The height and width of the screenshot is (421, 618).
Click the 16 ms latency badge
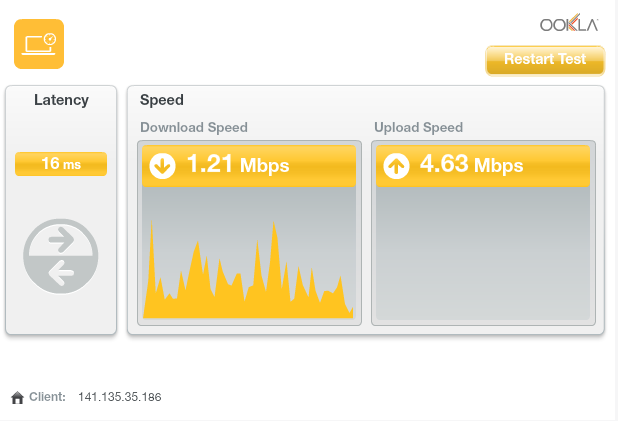click(x=61, y=164)
